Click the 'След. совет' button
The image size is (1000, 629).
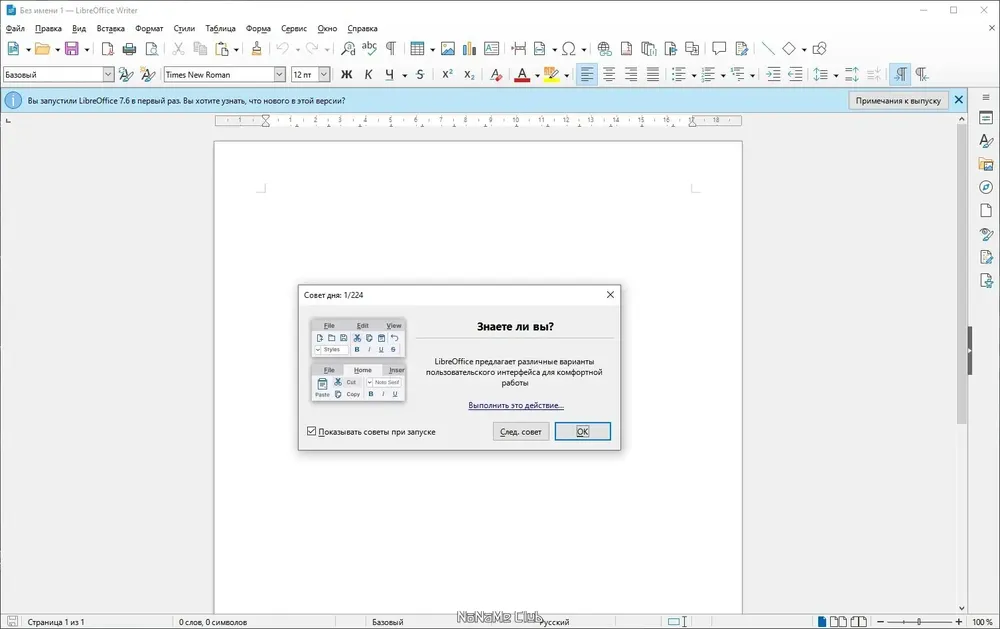coord(520,432)
